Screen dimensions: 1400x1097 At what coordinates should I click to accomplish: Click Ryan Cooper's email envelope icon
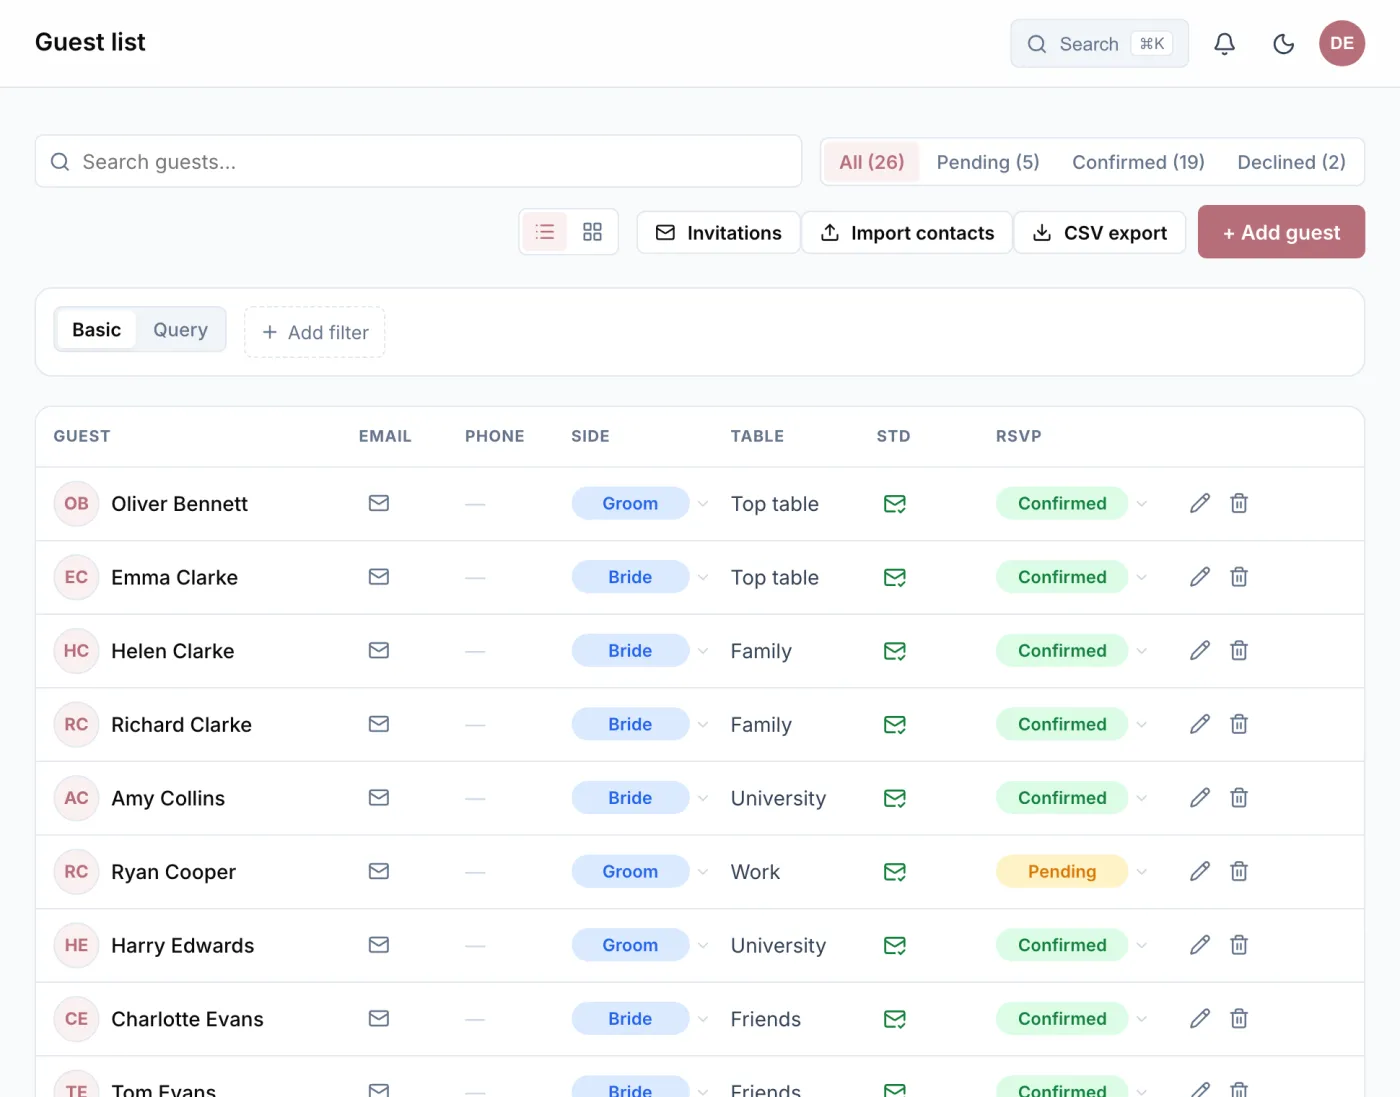[379, 871]
